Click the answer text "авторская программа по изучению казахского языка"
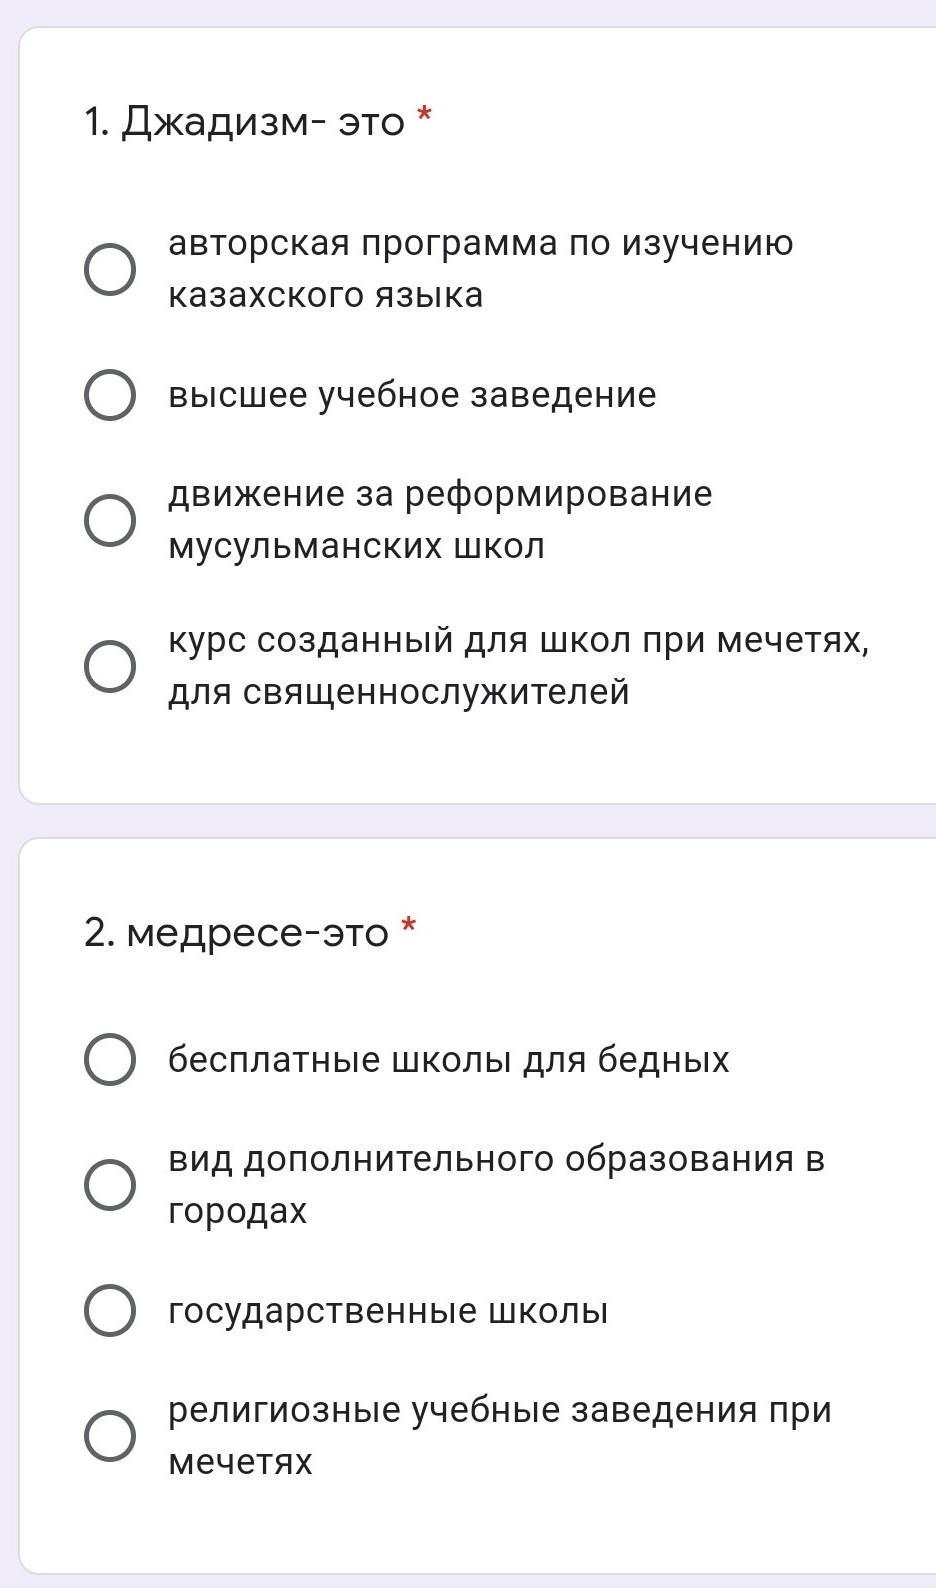This screenshot has width=936, height=1588. [x=480, y=269]
